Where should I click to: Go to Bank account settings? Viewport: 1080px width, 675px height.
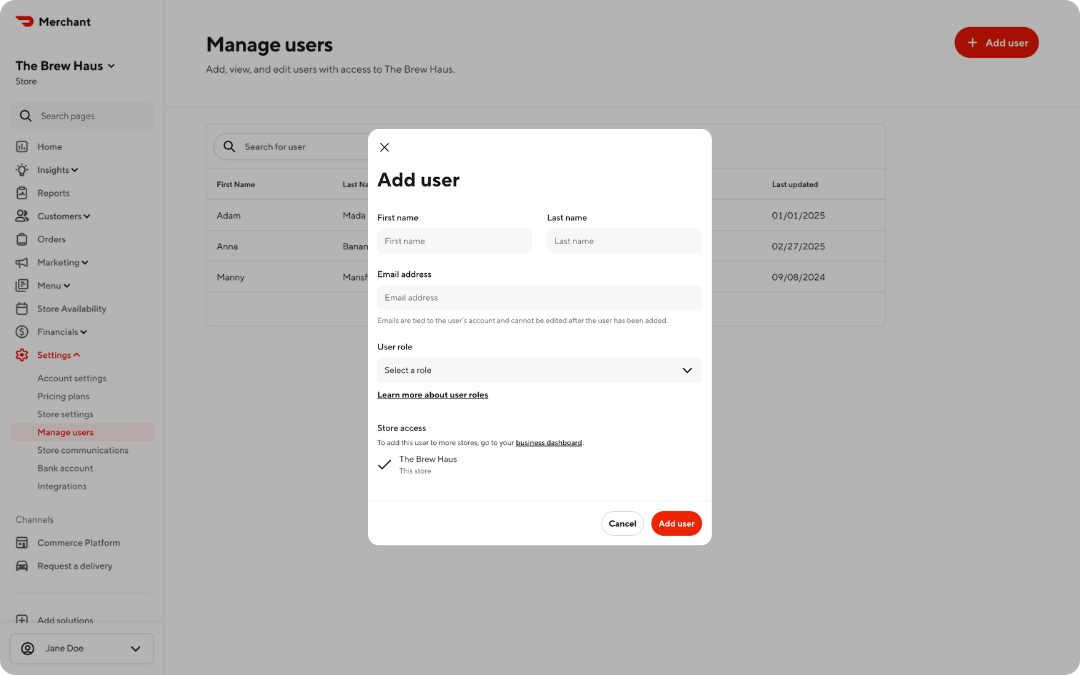[x=65, y=468]
